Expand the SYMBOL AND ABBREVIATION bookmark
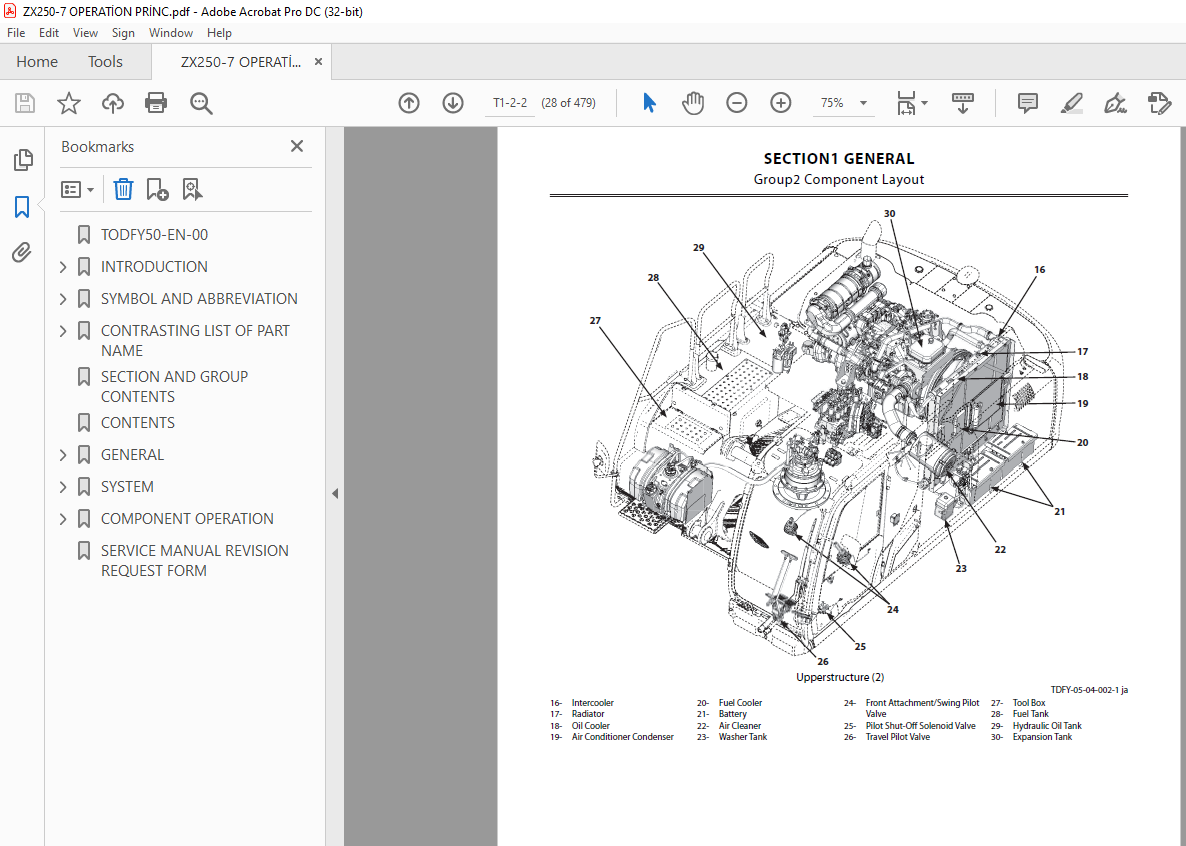The width and height of the screenshot is (1186, 846). (64, 299)
